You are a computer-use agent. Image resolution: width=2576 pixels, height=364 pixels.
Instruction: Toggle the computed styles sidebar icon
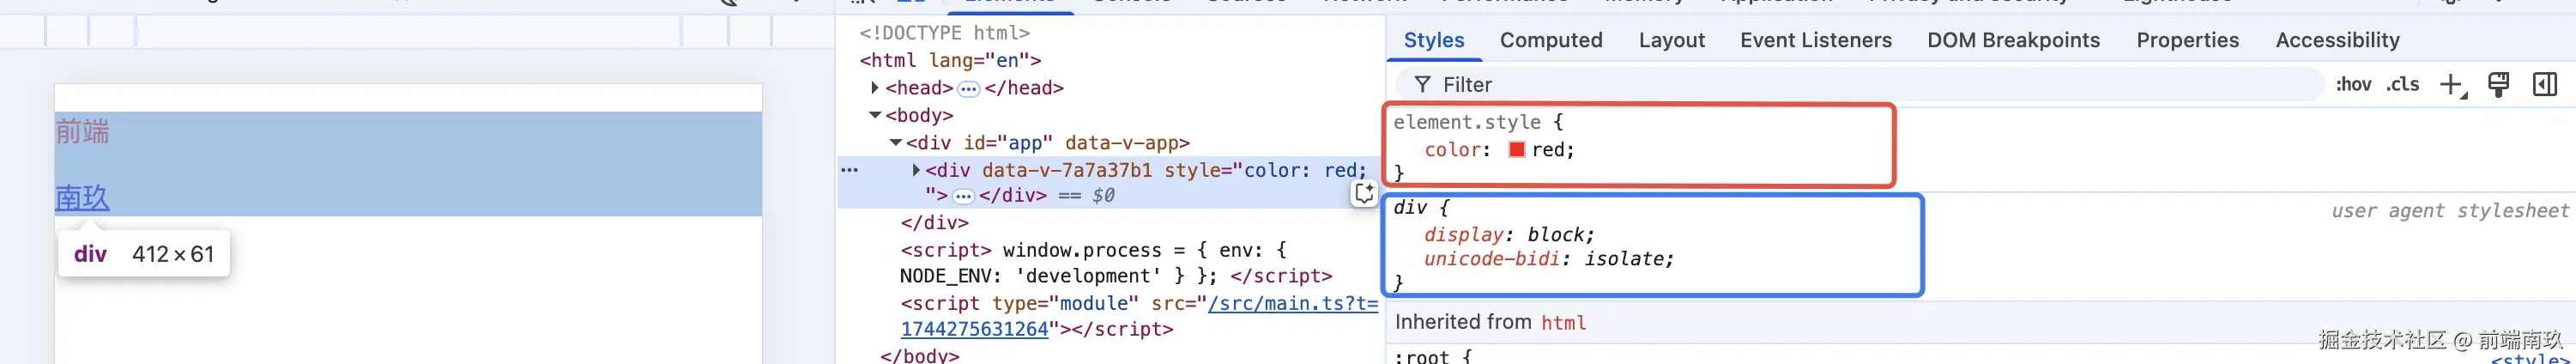[2545, 85]
